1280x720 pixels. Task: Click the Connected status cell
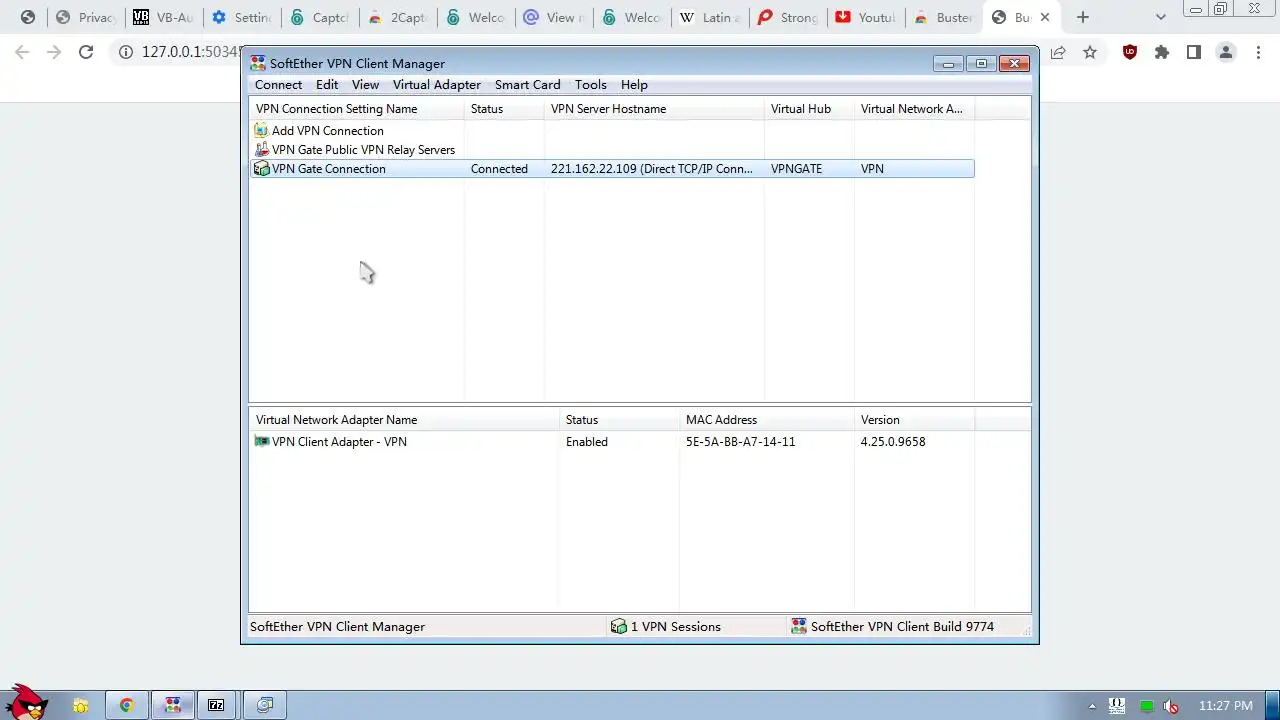(499, 168)
